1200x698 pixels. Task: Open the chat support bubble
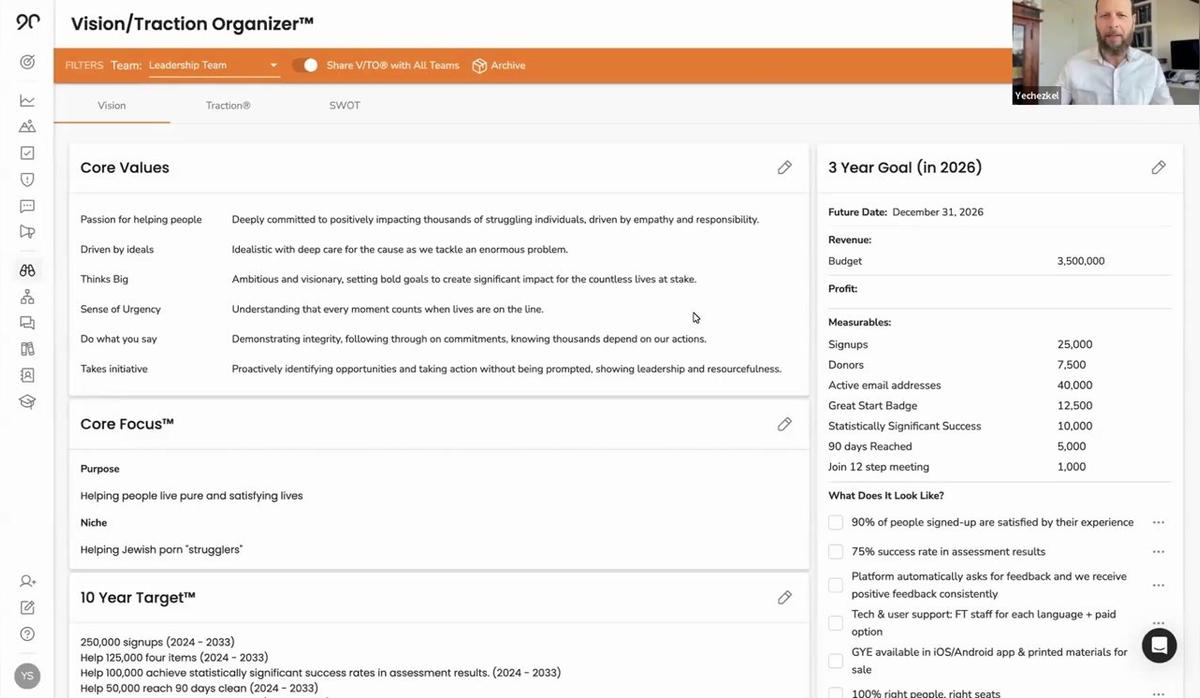[x=1159, y=645]
